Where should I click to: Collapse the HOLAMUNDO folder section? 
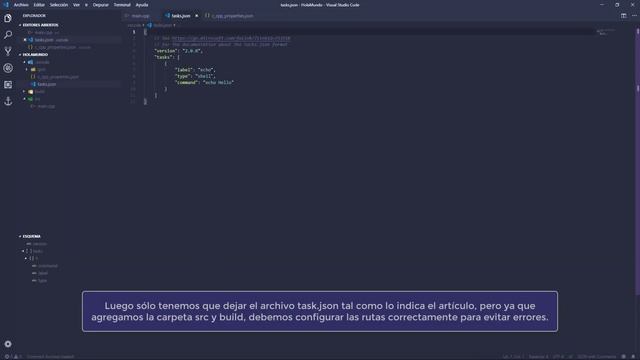35,55
